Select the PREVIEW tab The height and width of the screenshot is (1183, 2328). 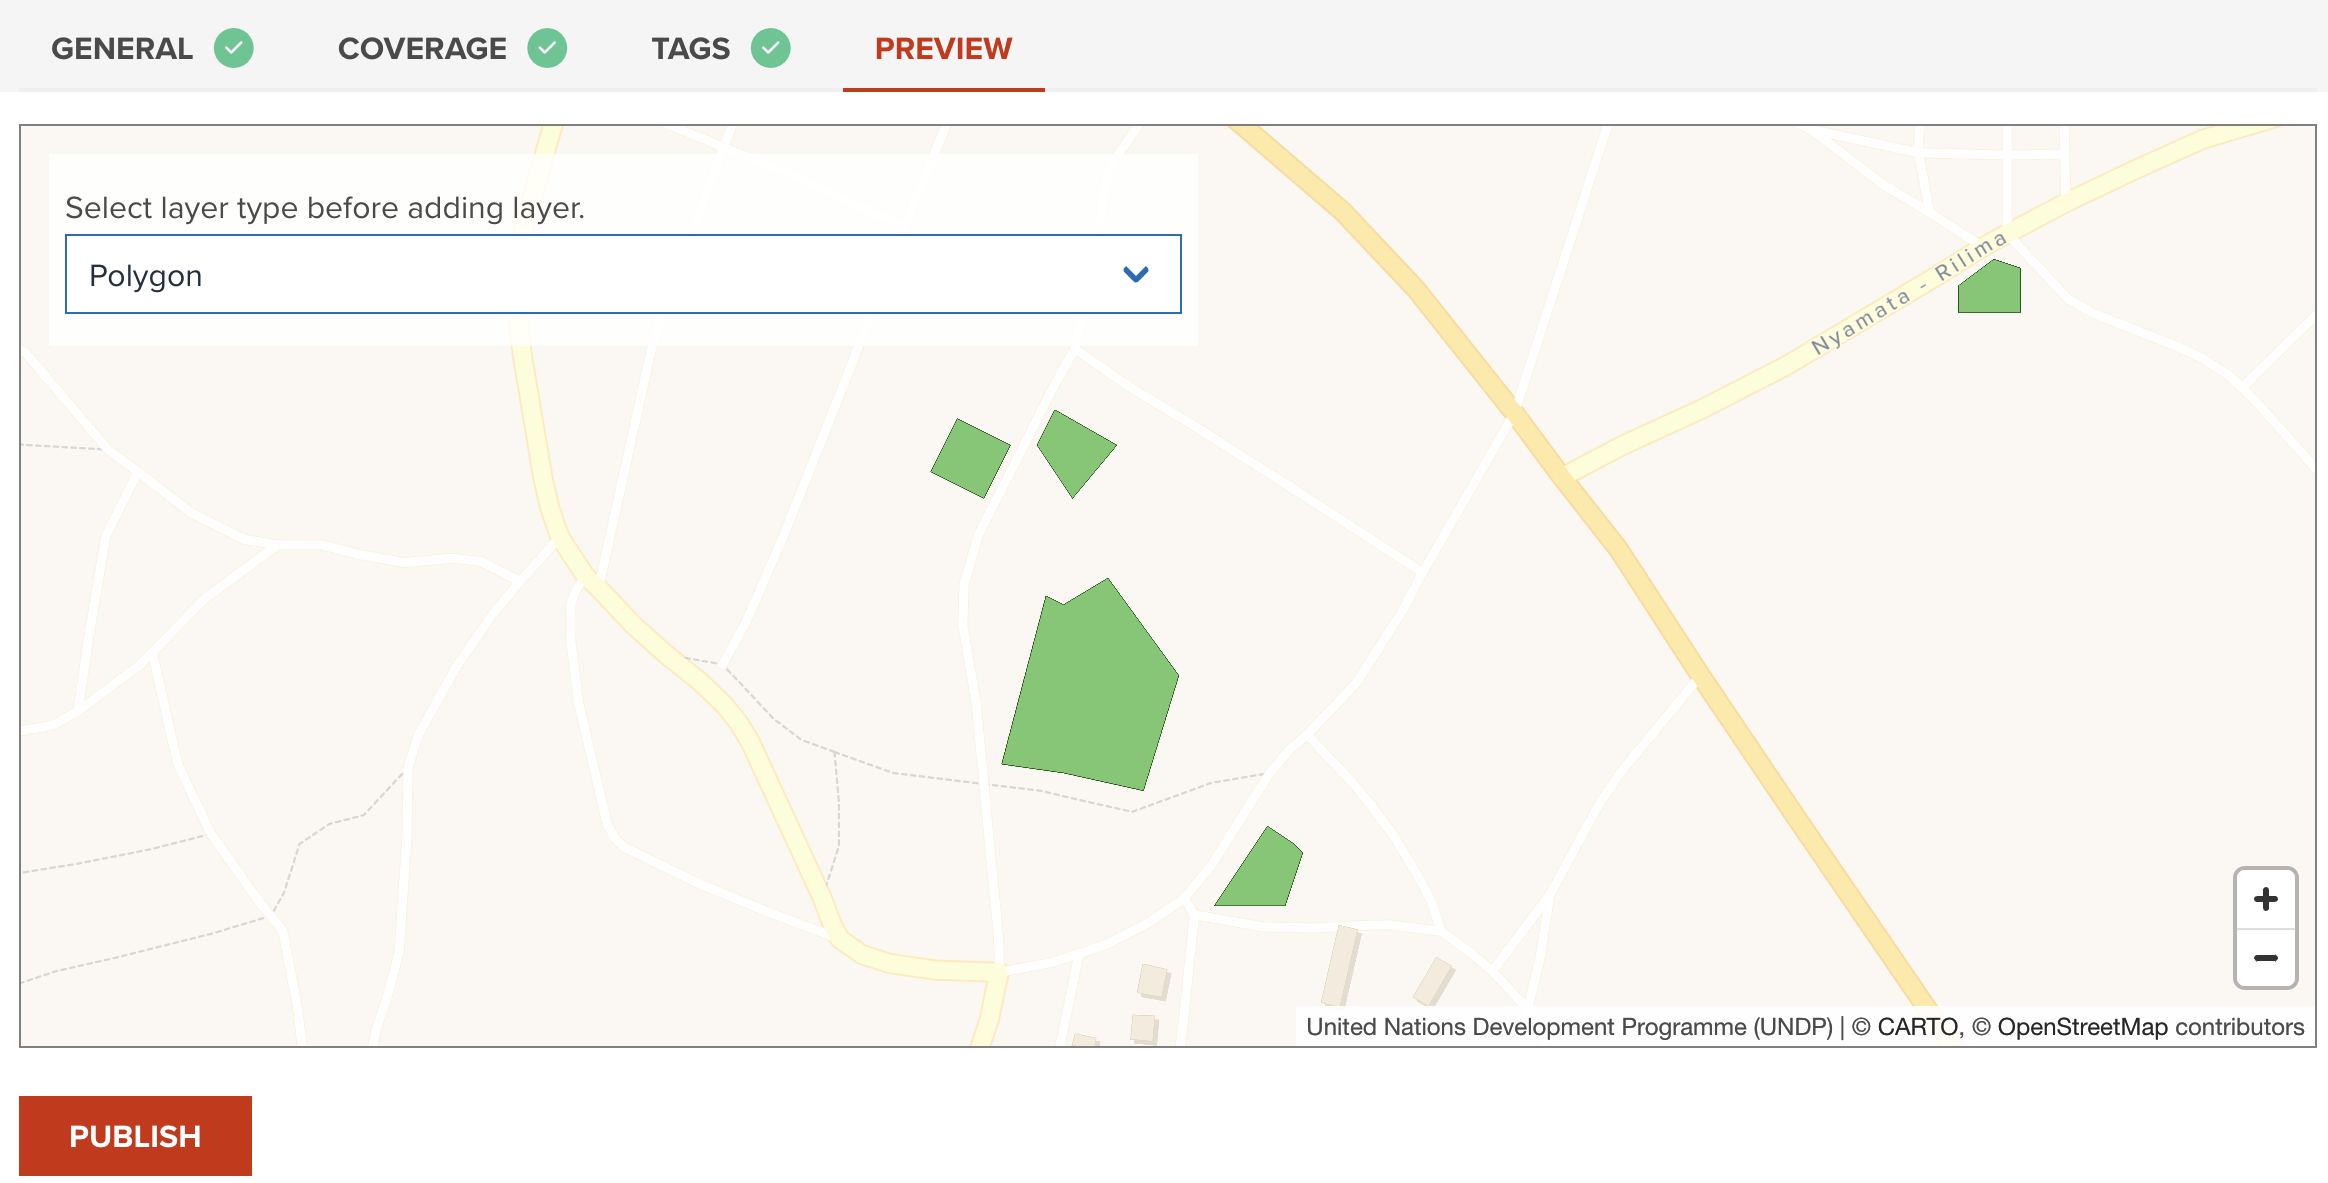click(x=942, y=47)
